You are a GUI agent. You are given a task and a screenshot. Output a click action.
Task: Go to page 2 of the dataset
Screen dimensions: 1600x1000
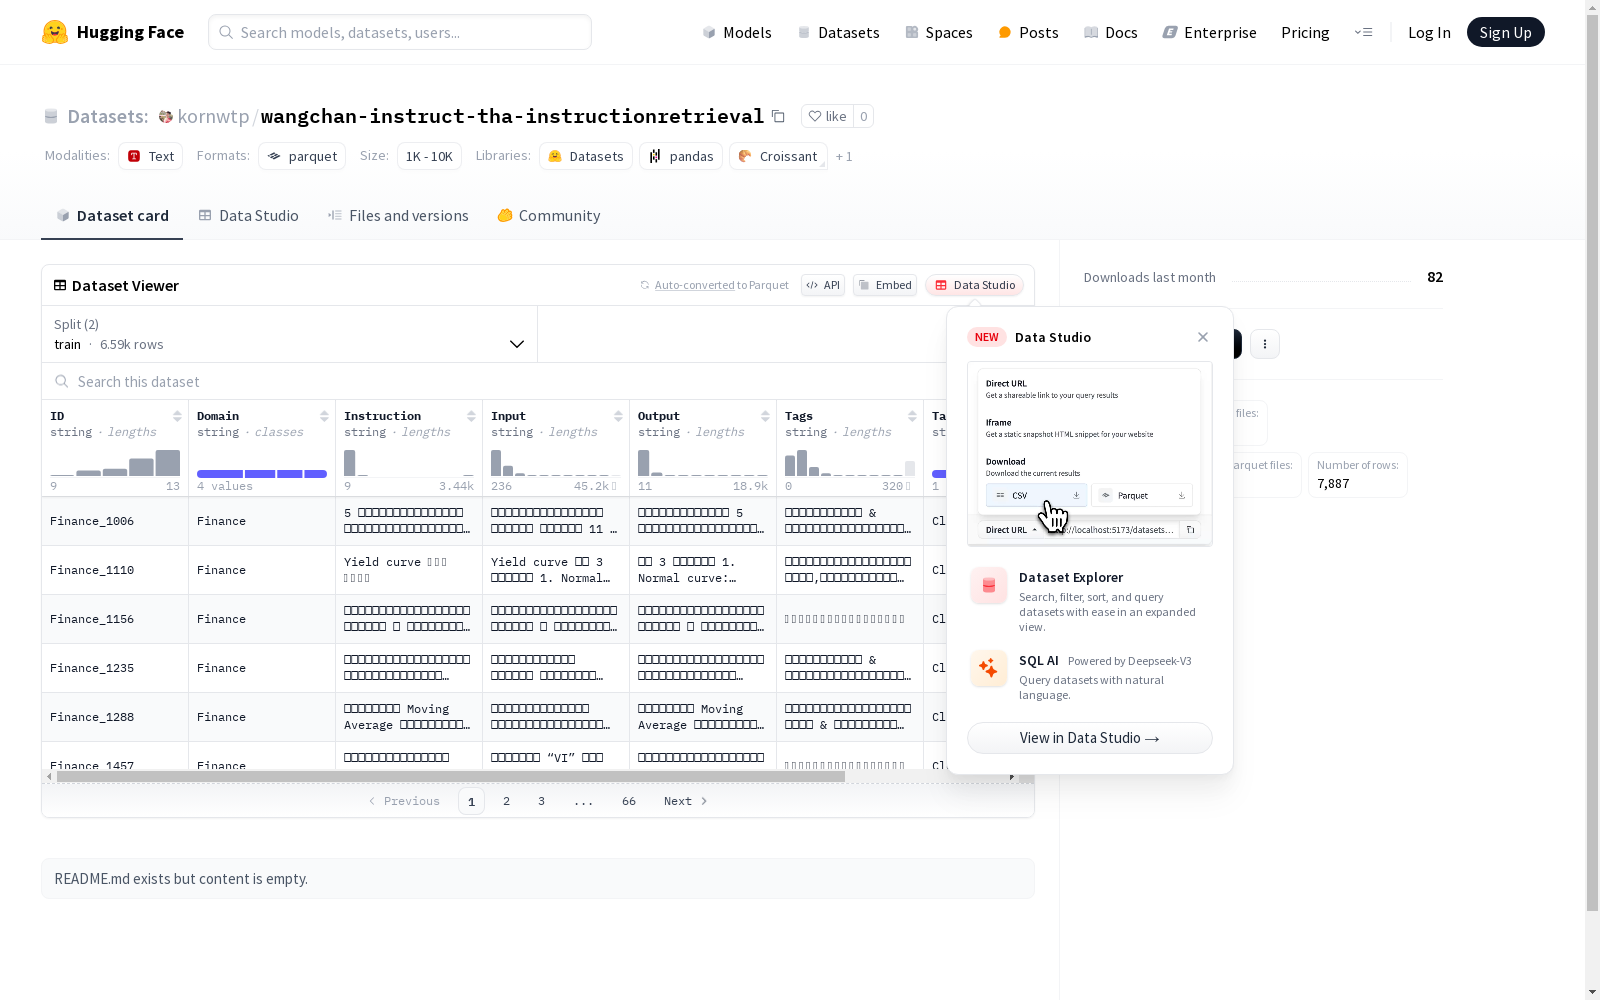point(507,801)
